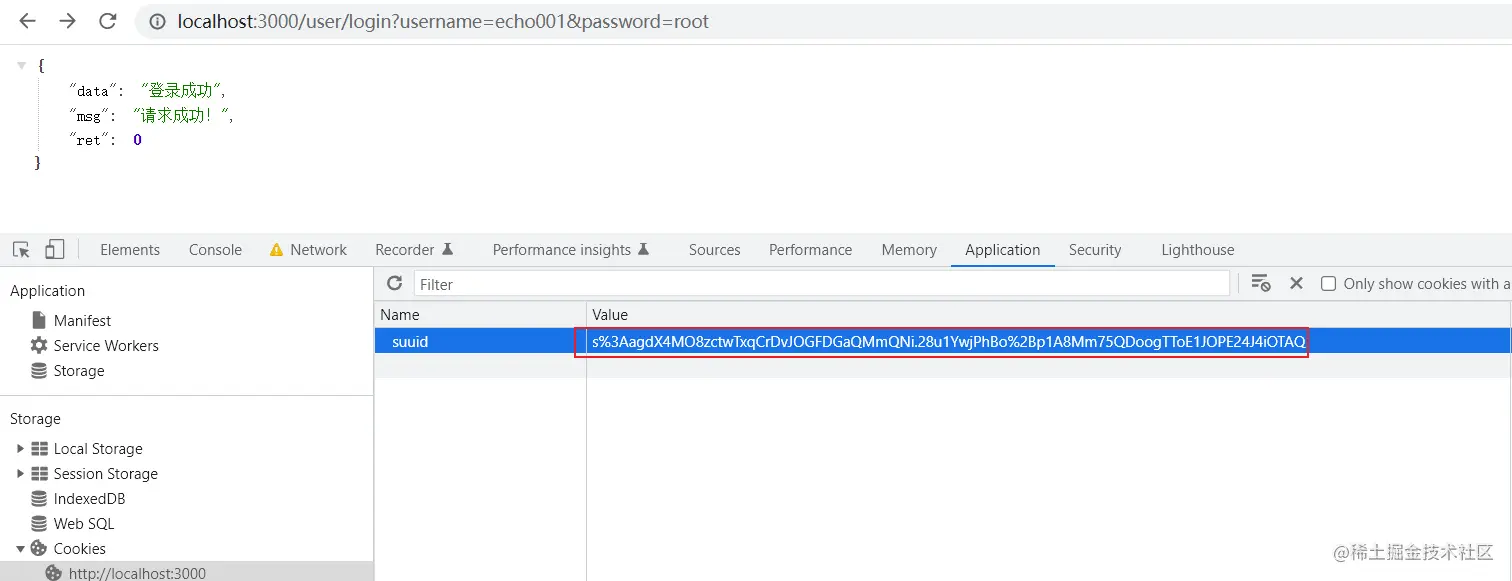Select the suuid cookie value cell

coord(1049,341)
